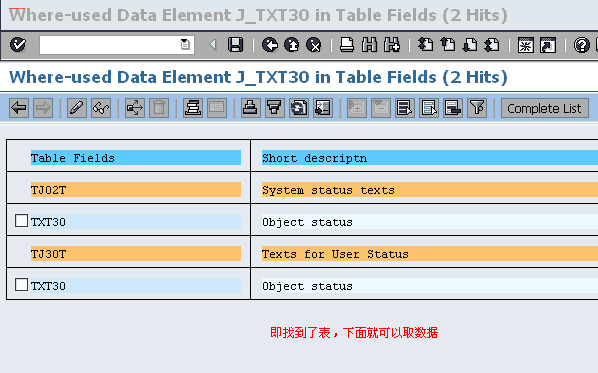Click the grayed expand node icon
This screenshot has height=373, width=598.
pos(357,108)
